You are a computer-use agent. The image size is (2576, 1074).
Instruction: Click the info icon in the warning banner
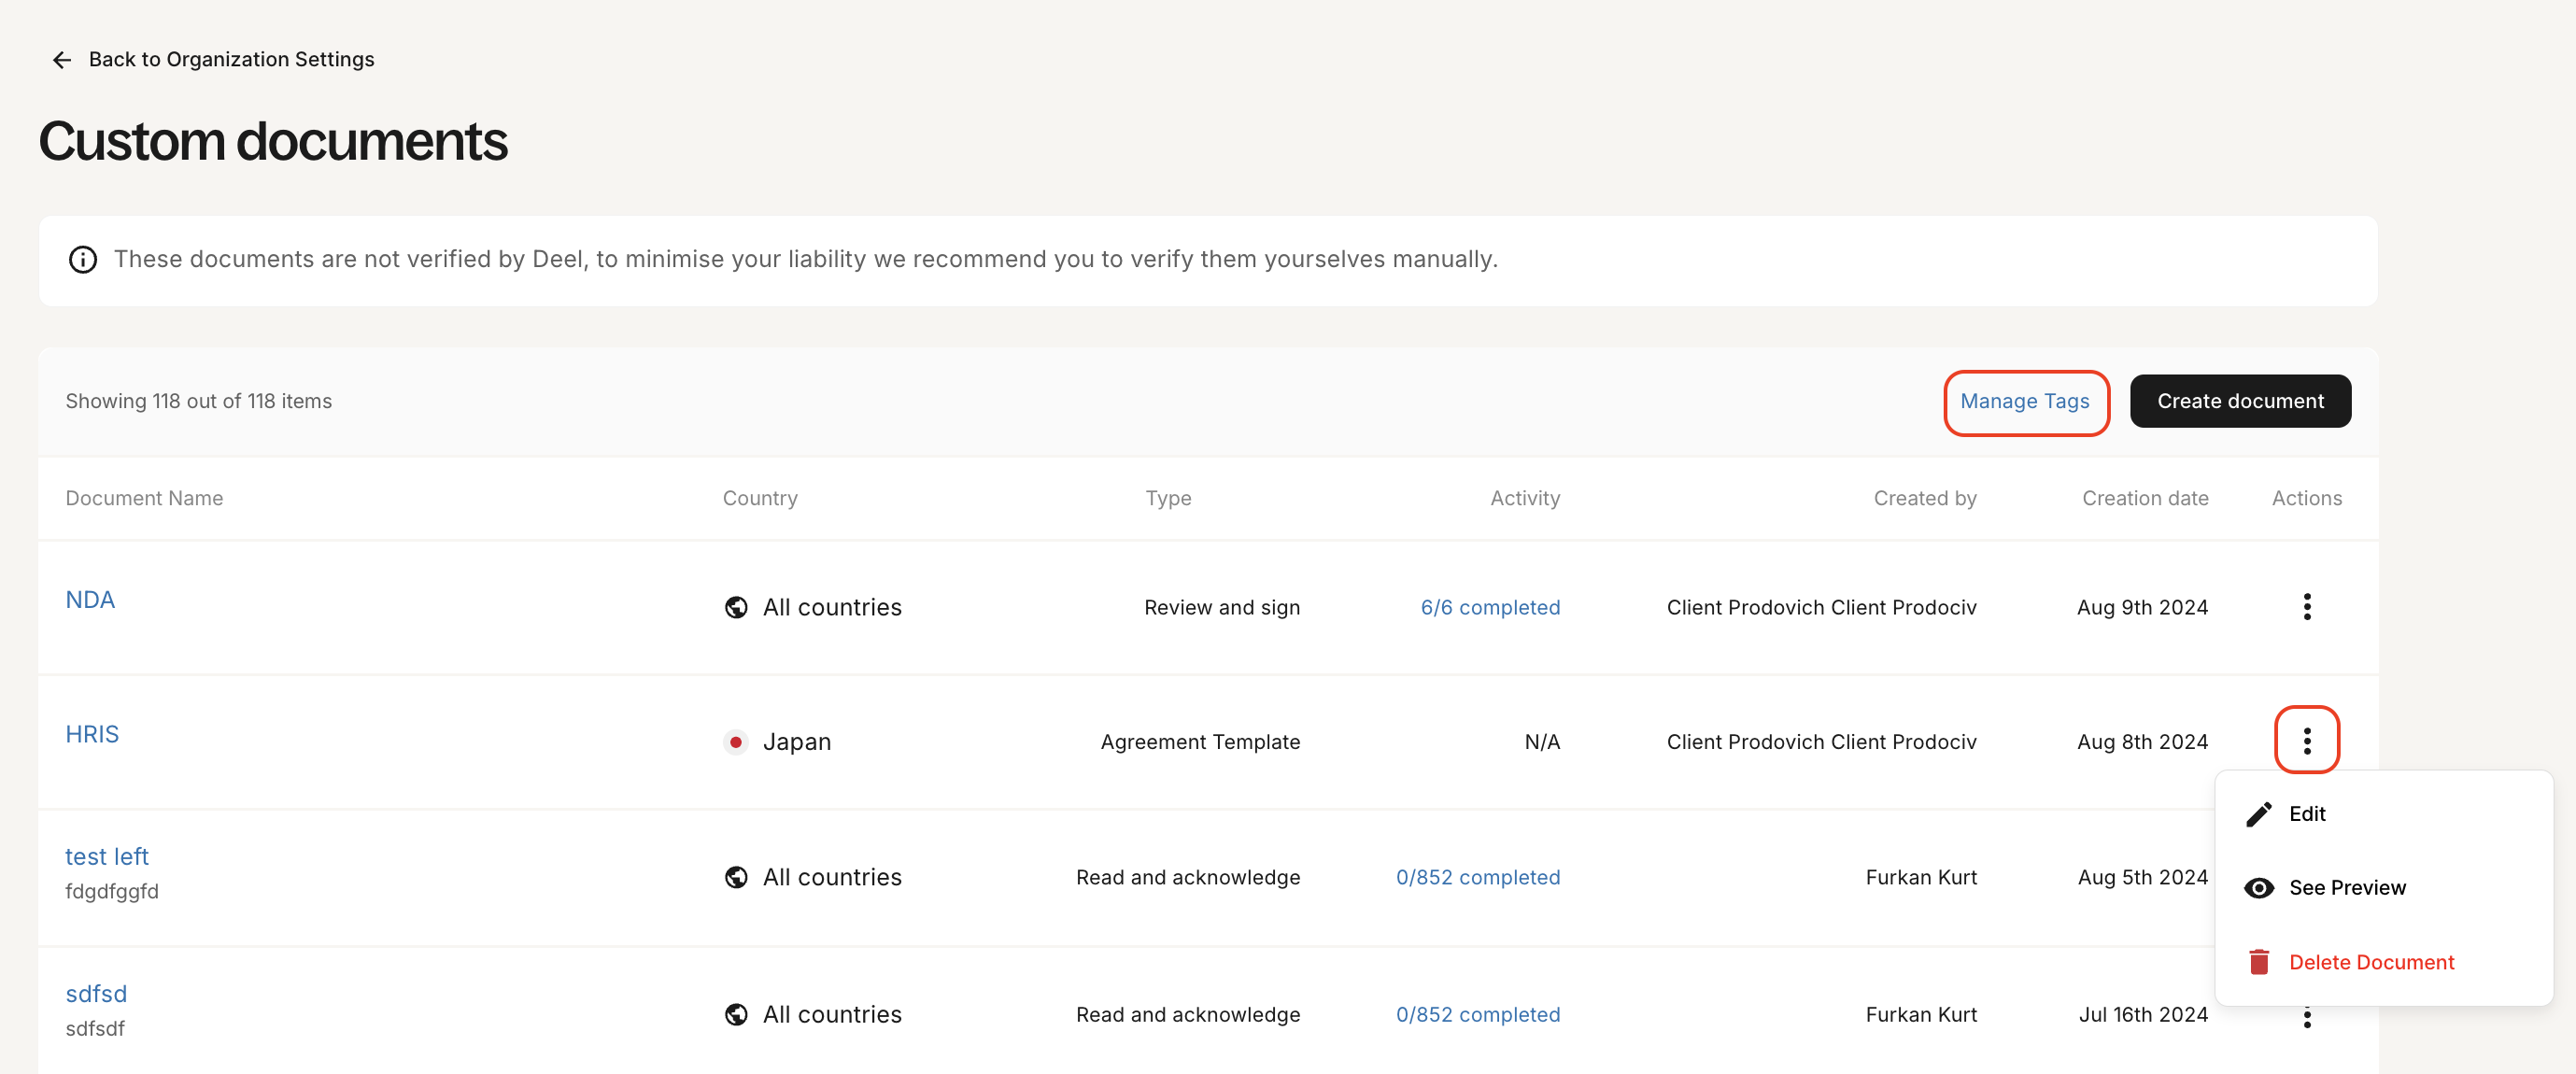(x=82, y=260)
